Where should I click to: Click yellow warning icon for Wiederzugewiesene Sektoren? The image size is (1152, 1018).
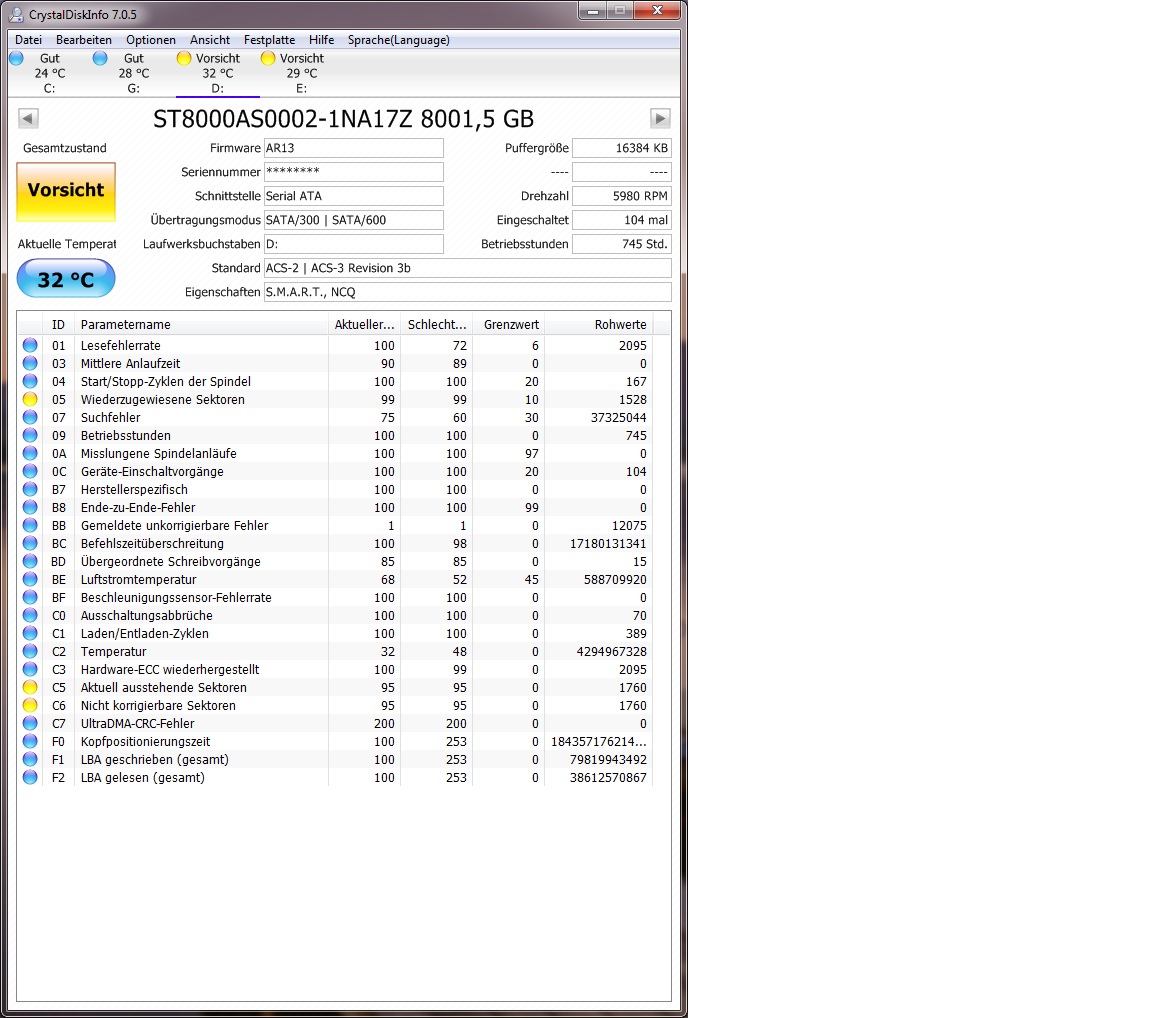pyautogui.click(x=30, y=399)
